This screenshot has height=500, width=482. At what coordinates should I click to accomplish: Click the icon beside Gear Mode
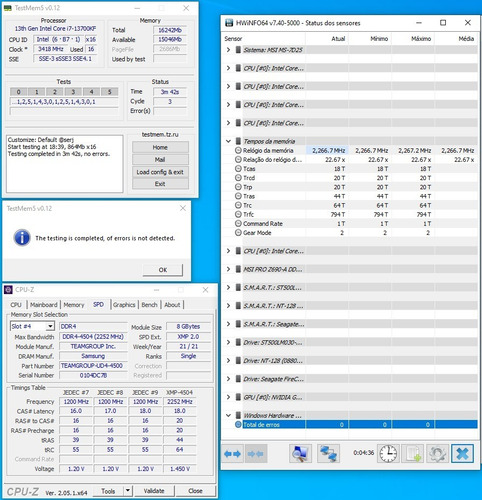[x=238, y=233]
